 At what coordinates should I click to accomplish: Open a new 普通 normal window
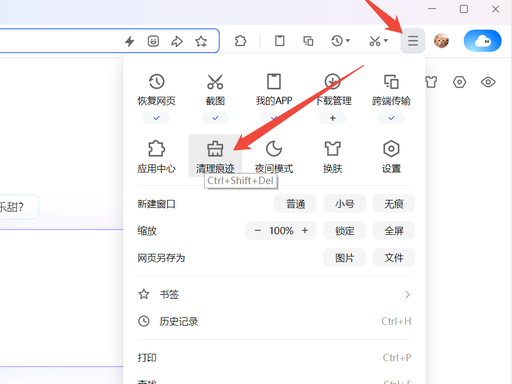tap(295, 204)
